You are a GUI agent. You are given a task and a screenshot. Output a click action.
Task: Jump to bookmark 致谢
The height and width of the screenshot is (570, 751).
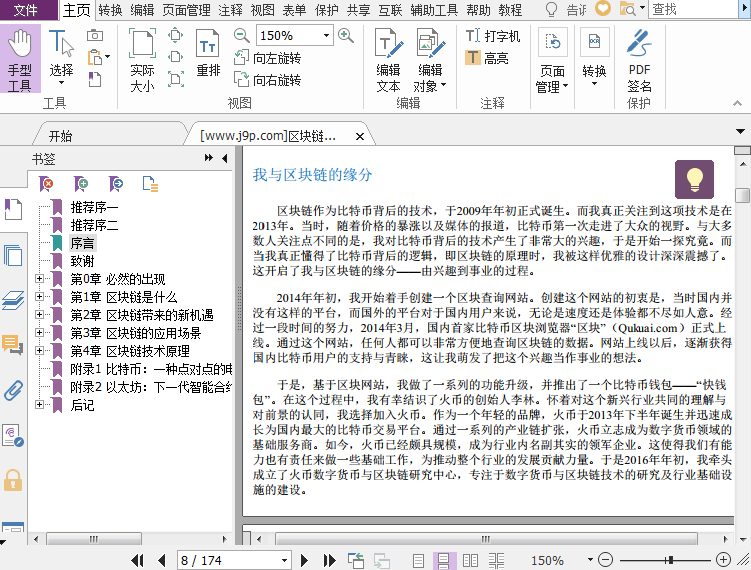82,261
